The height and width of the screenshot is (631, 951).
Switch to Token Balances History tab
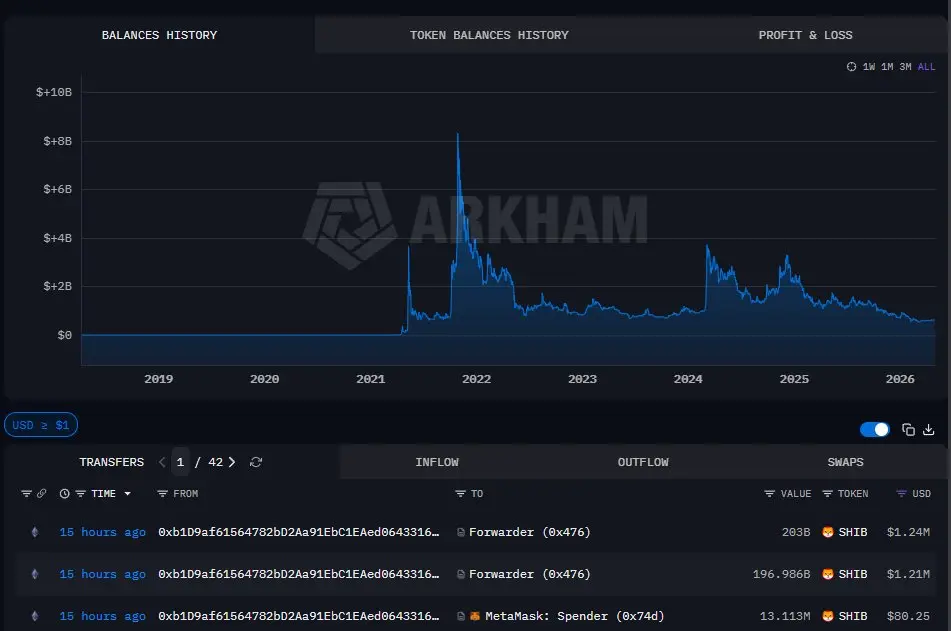coord(489,35)
